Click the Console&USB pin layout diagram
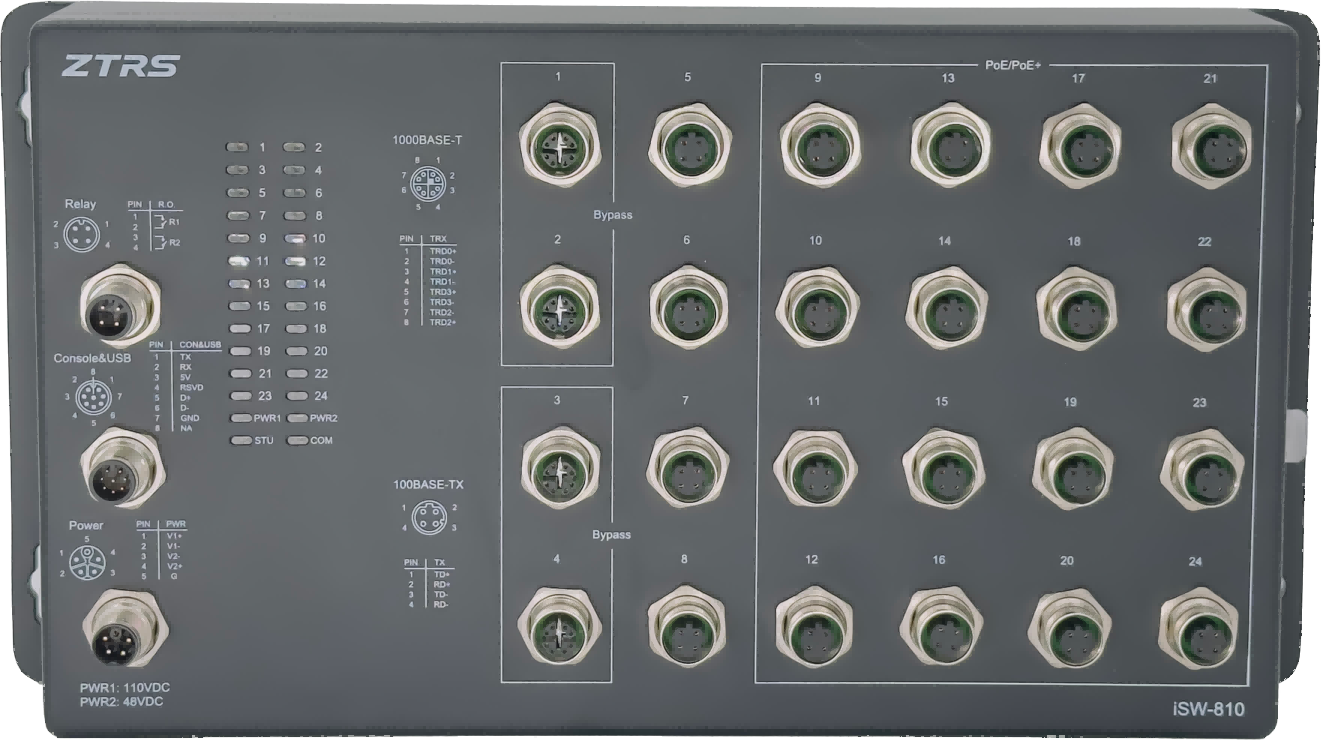1321x740 pixels. [x=91, y=399]
